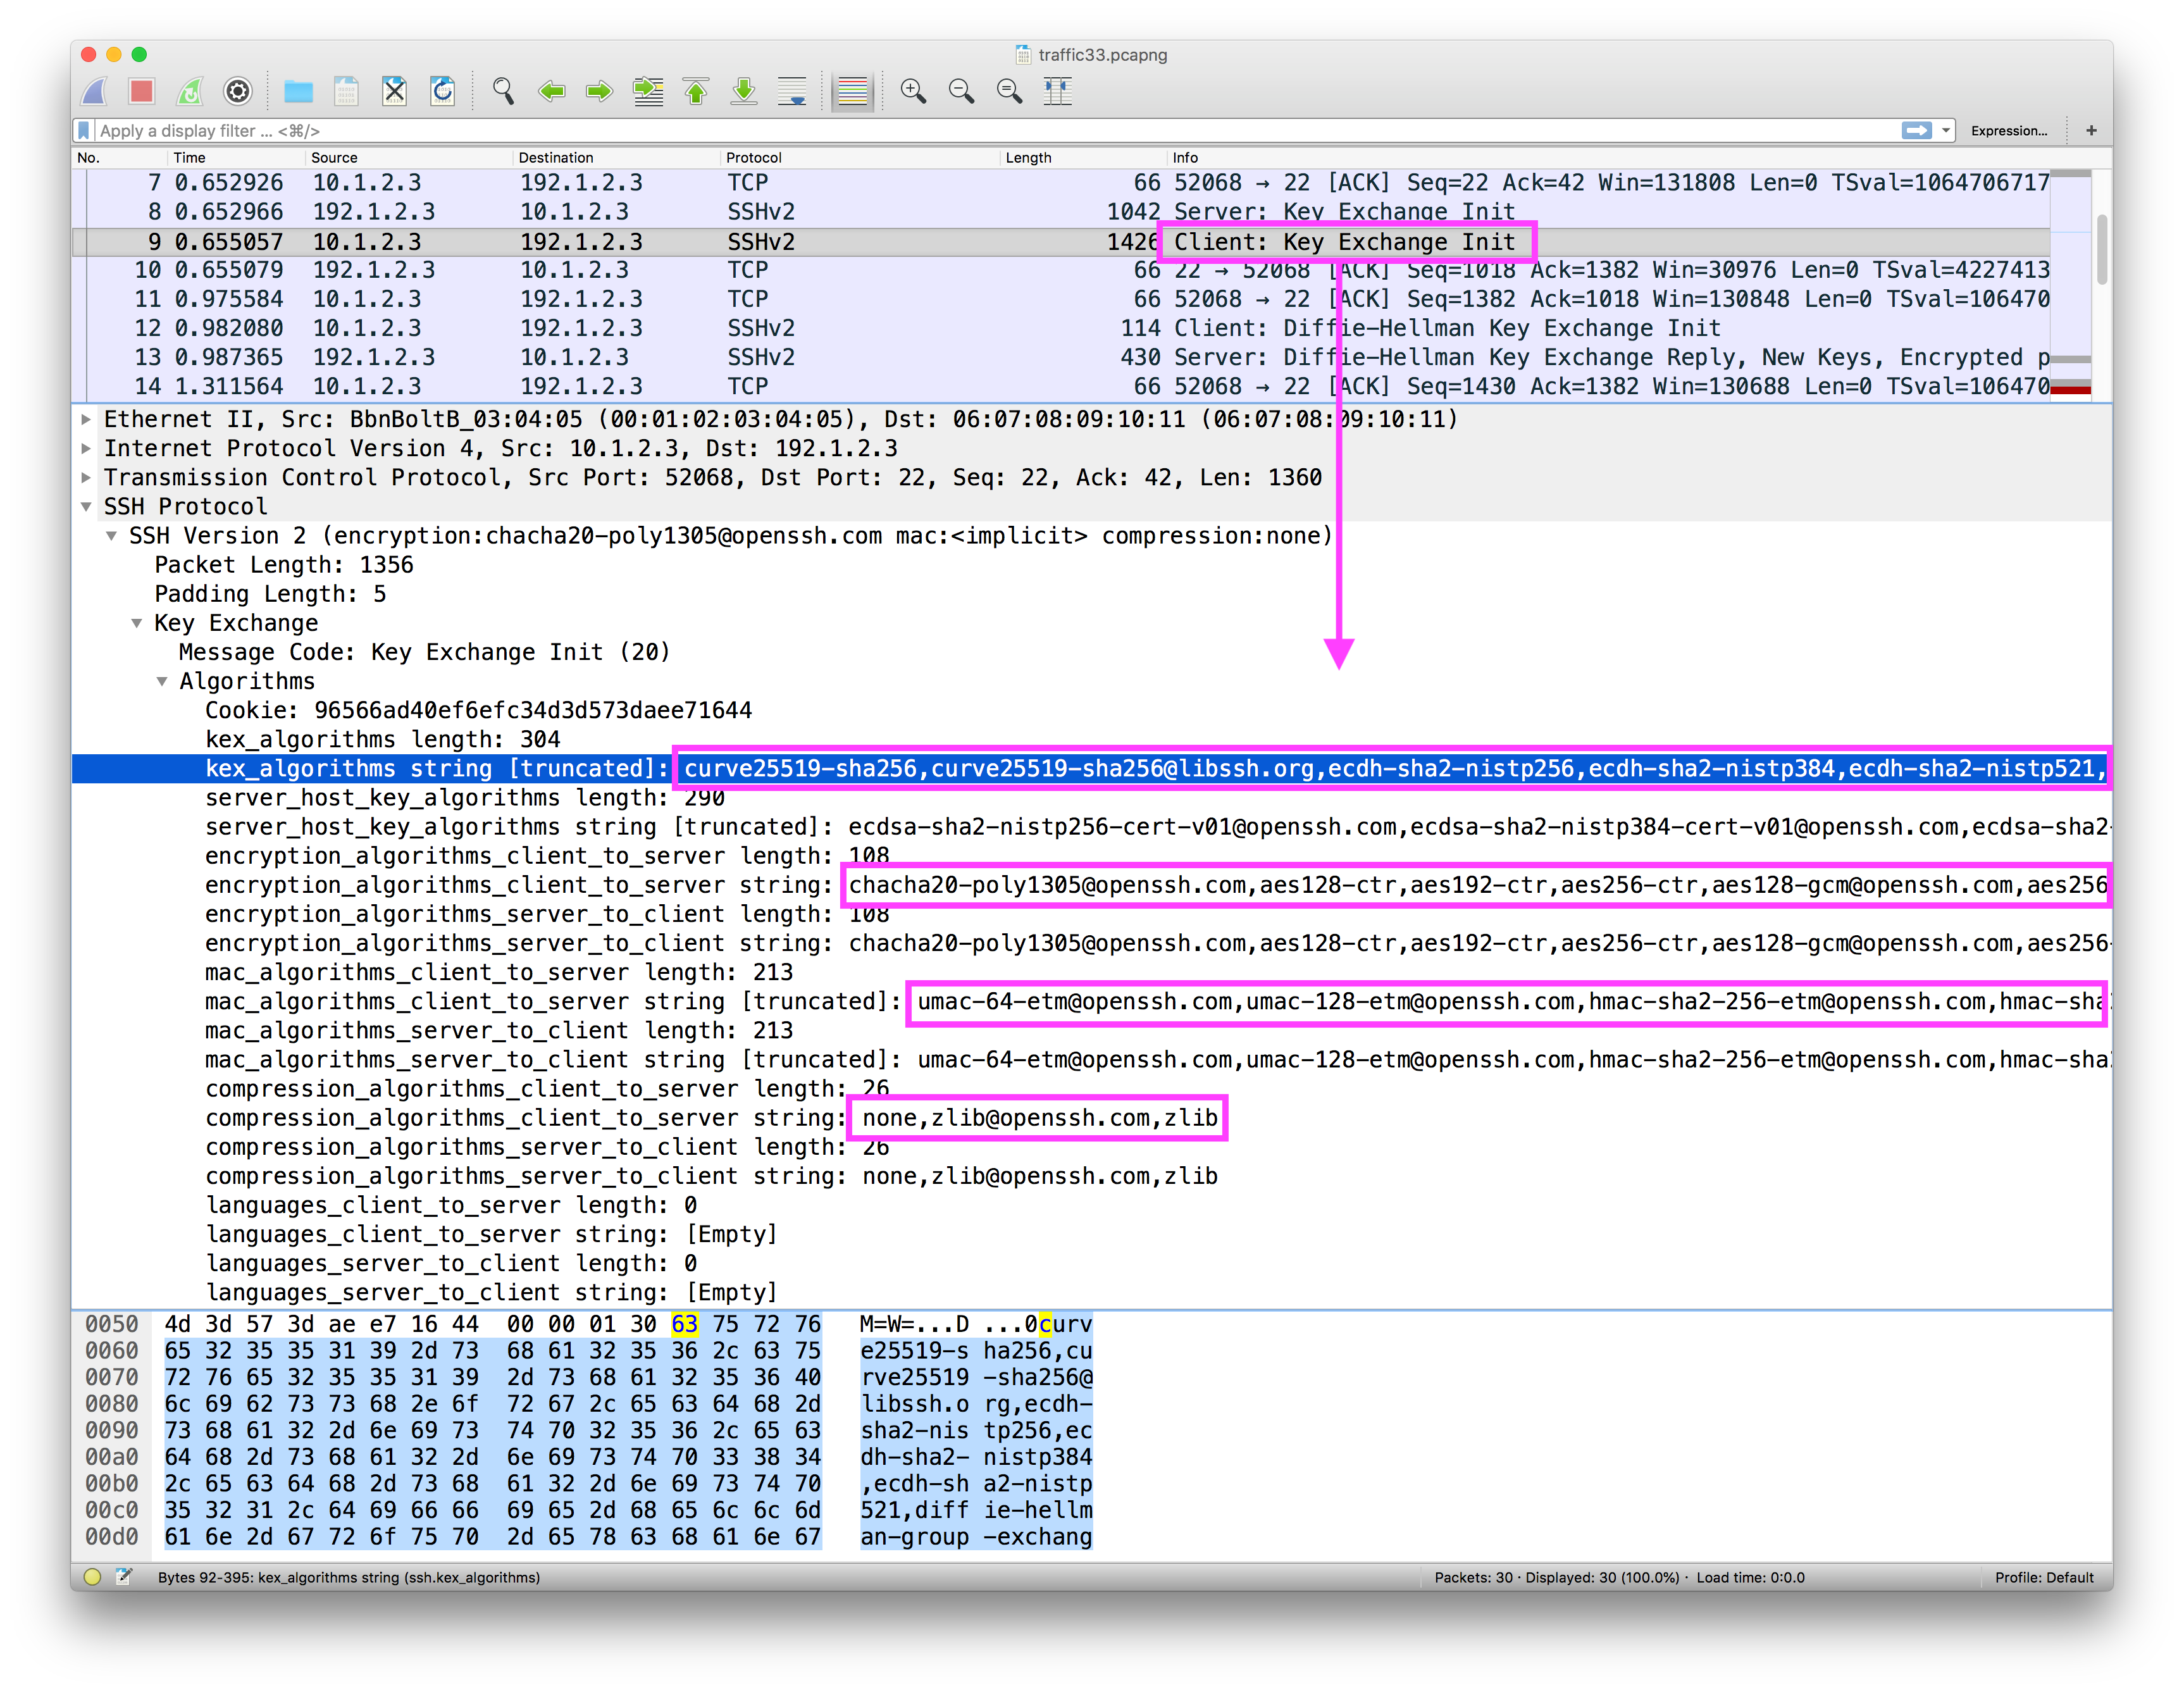Click the resize columns icon
Screen dimensions: 2184x1692
click(1057, 92)
